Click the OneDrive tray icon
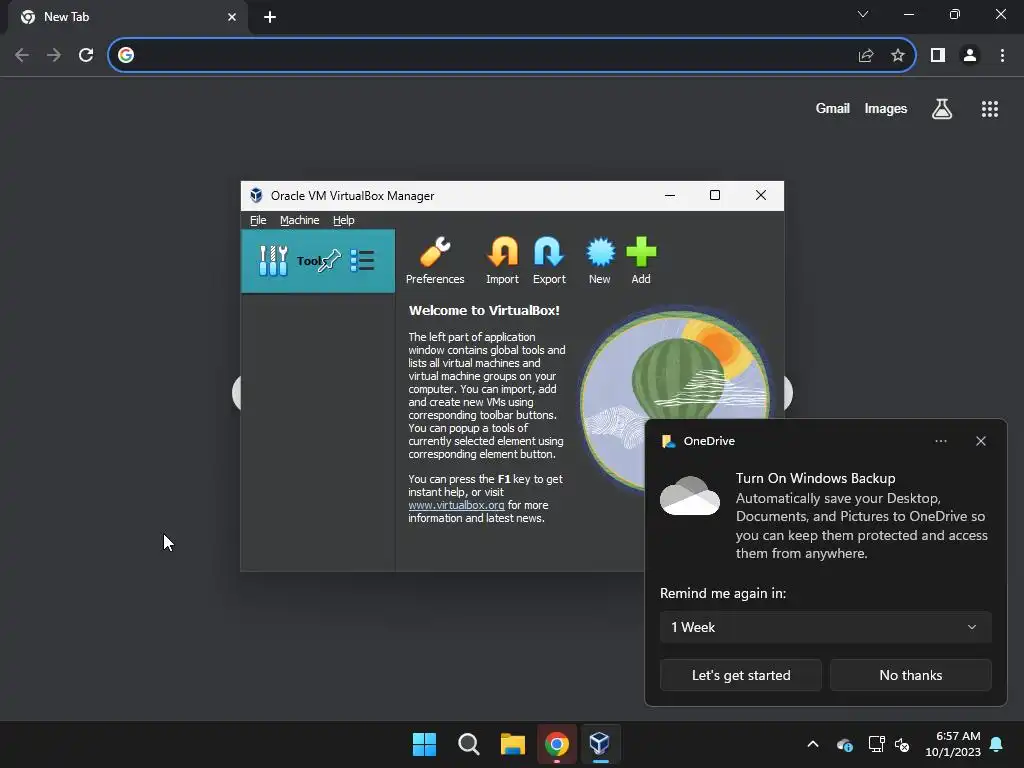This screenshot has height=768, width=1024. click(844, 744)
